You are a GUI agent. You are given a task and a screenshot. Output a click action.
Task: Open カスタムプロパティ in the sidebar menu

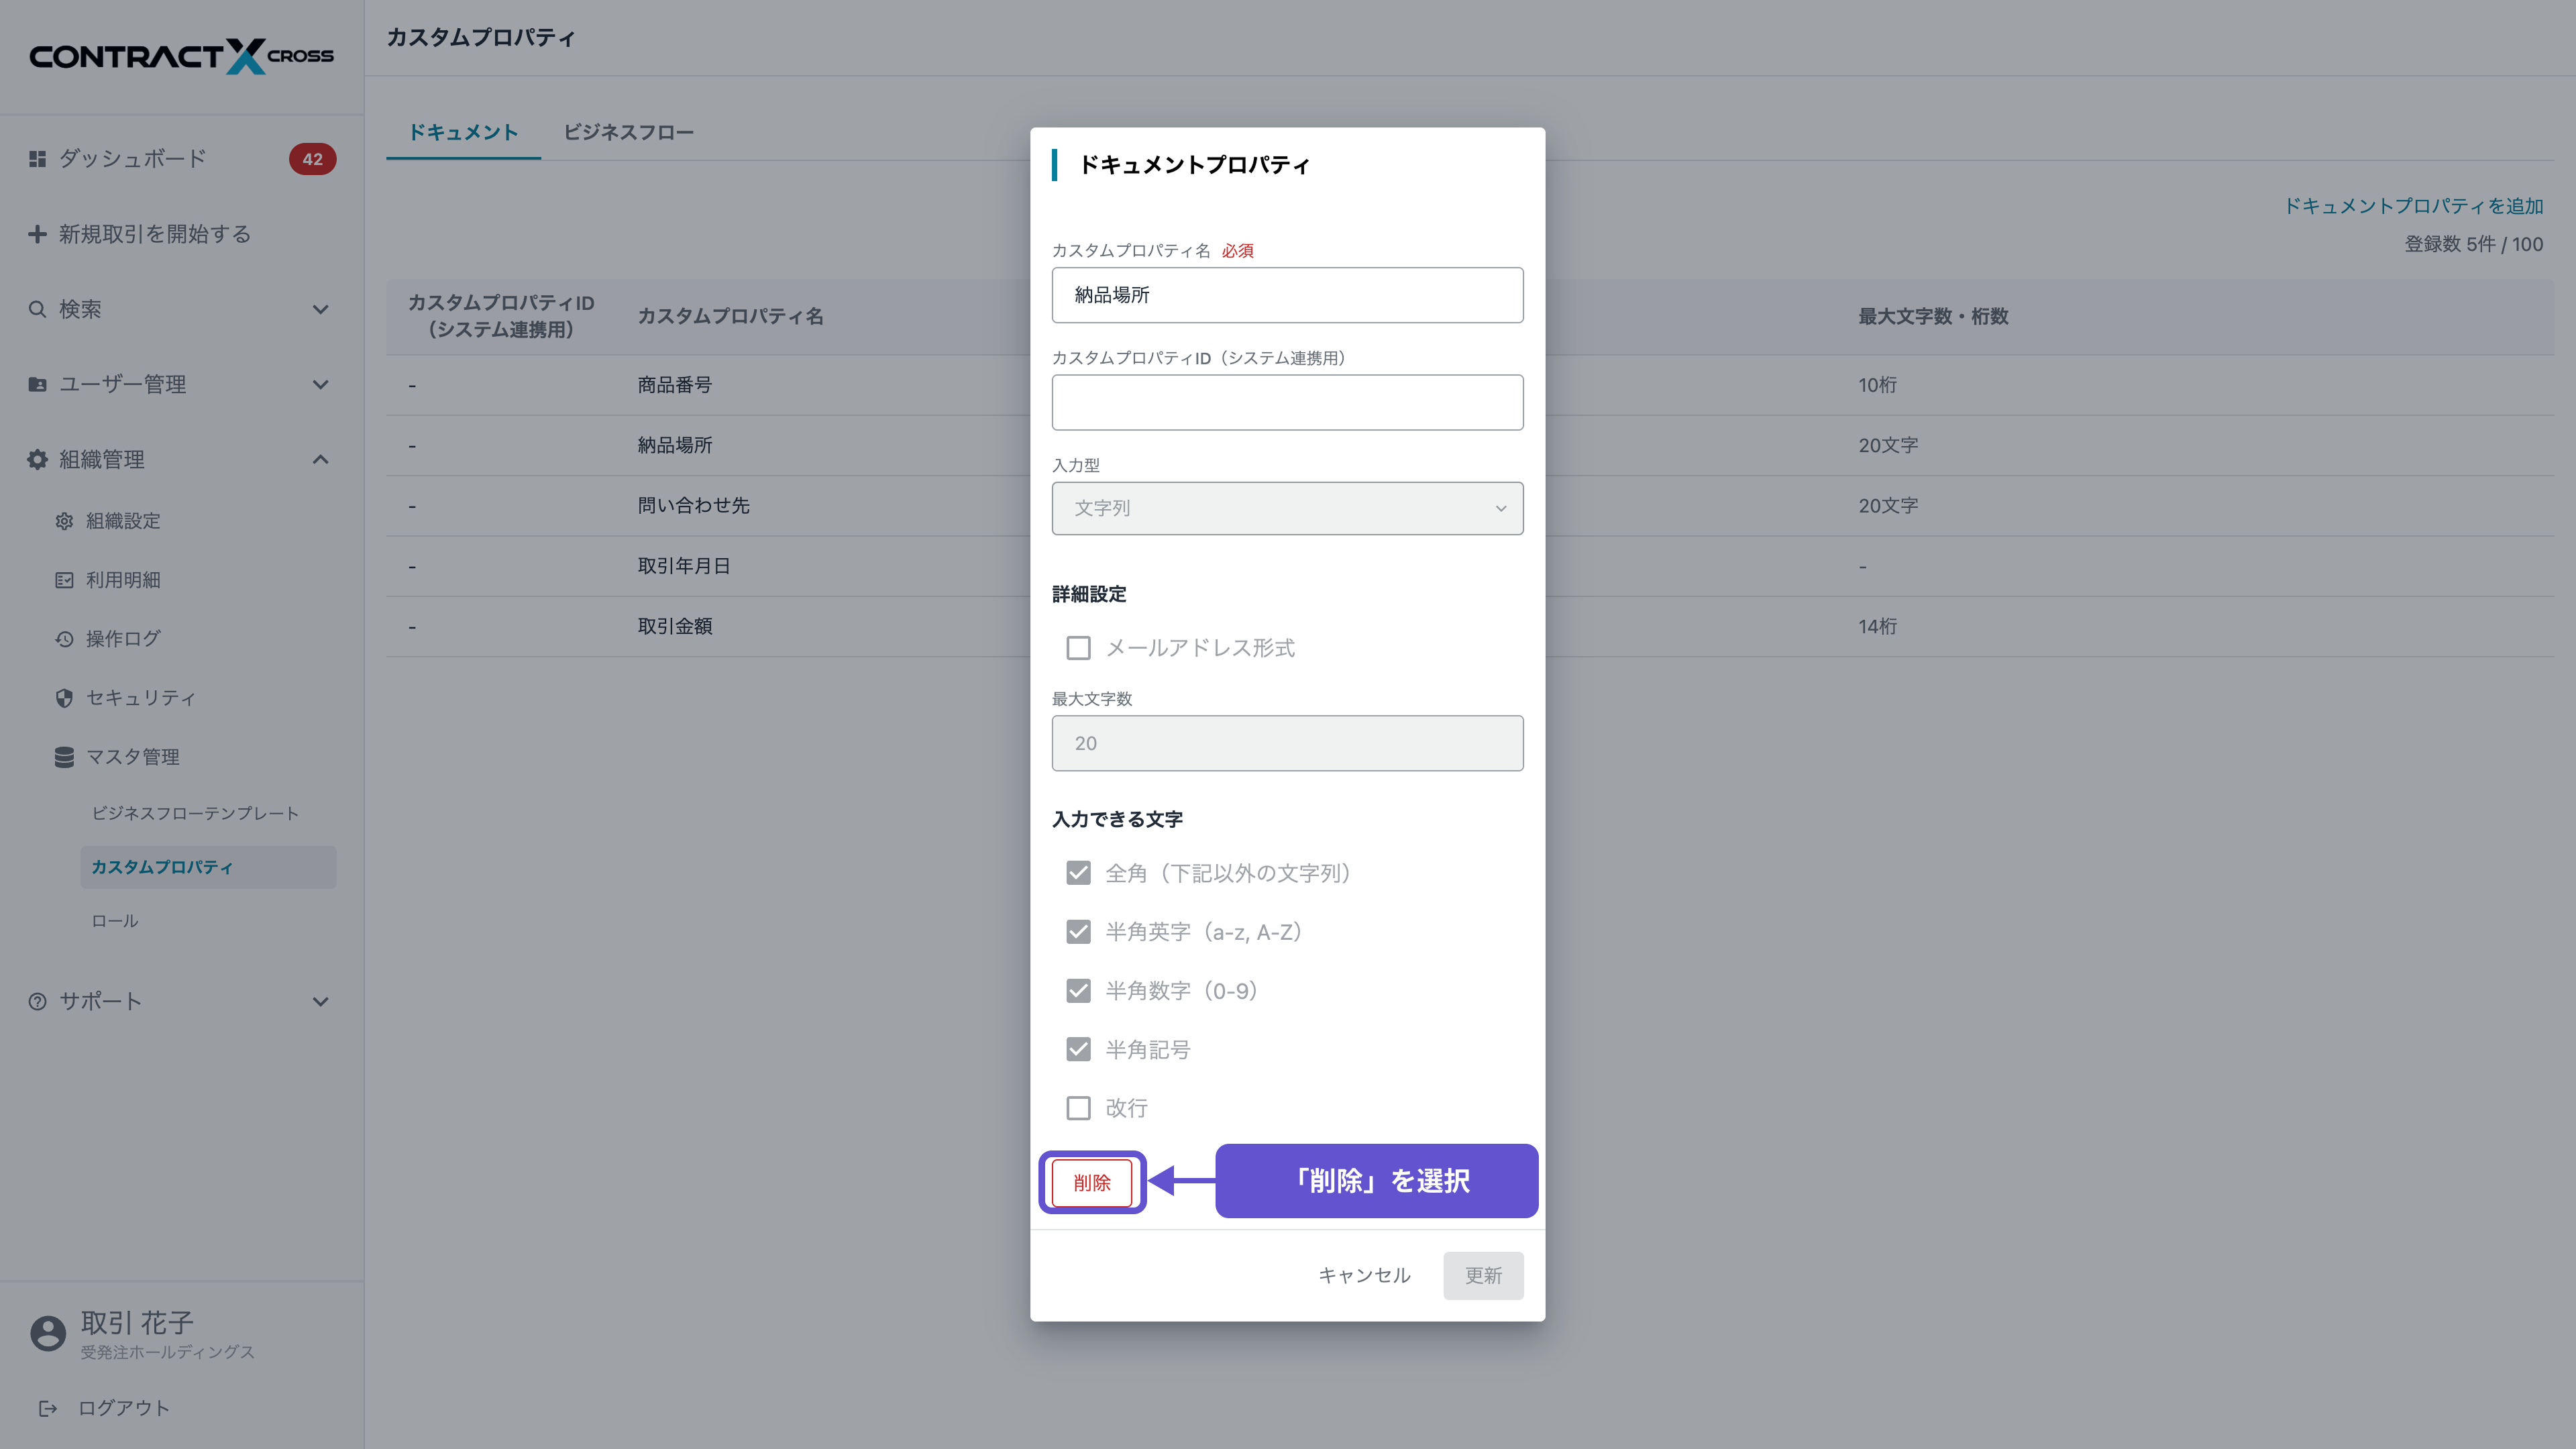pyautogui.click(x=162, y=867)
